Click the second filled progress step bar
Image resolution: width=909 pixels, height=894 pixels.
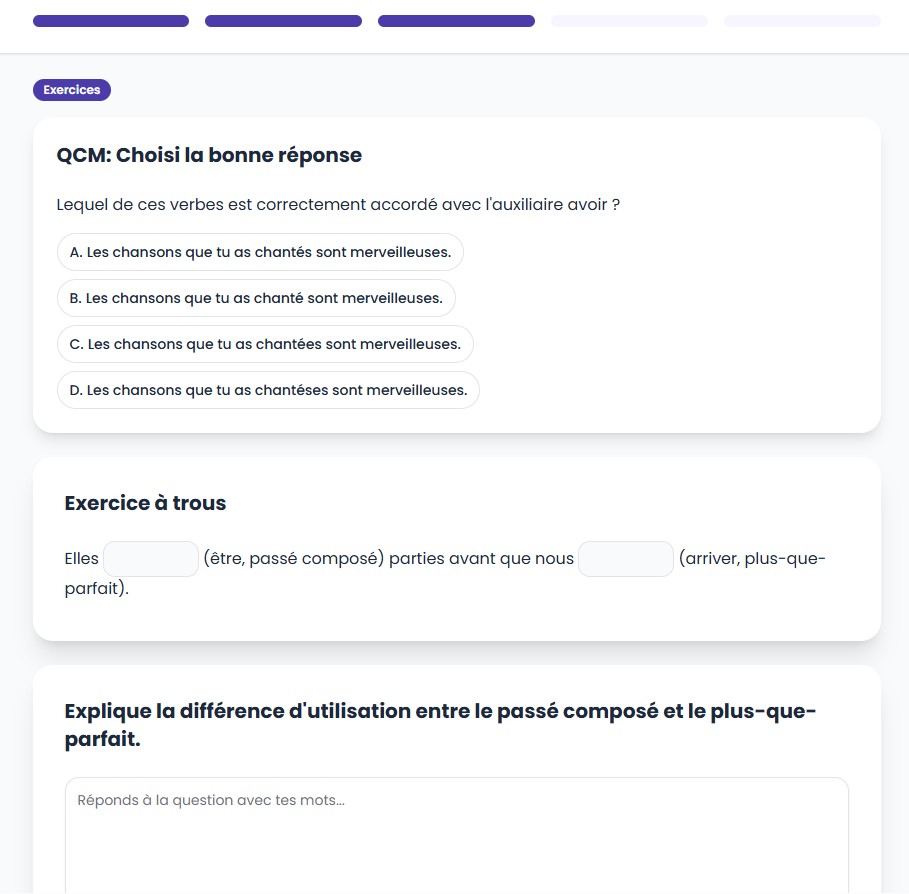pyautogui.click(x=283, y=21)
